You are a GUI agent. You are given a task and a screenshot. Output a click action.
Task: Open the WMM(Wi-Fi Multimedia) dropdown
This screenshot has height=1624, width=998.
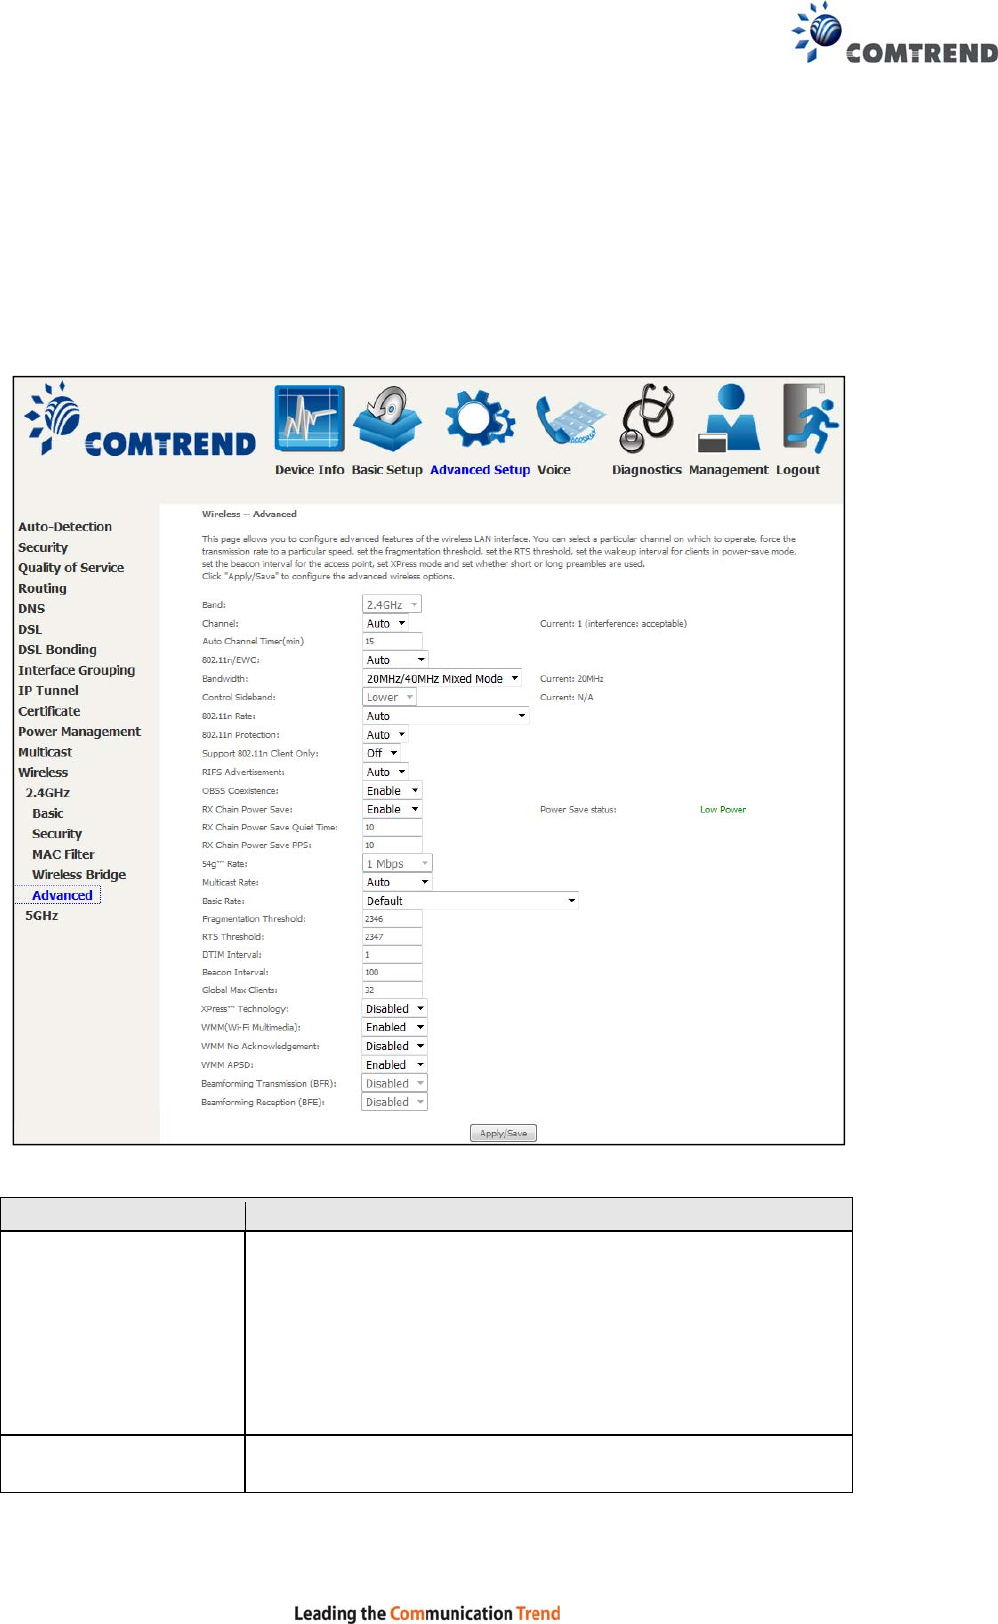point(395,1027)
